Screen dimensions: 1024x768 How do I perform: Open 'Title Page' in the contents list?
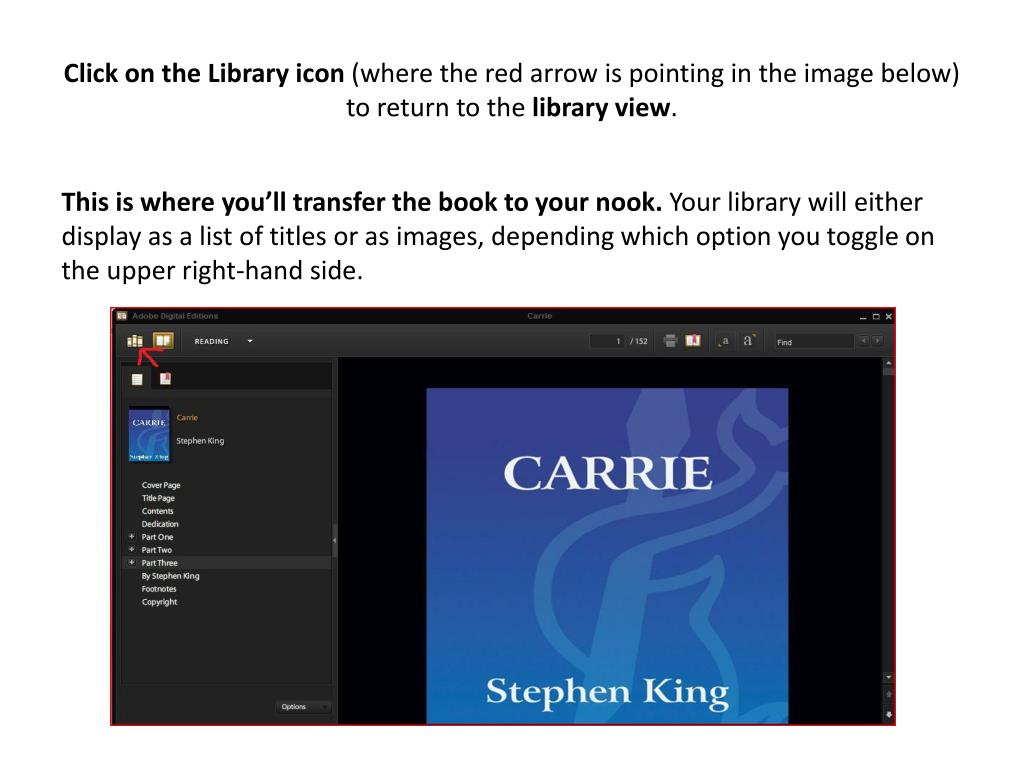158,498
